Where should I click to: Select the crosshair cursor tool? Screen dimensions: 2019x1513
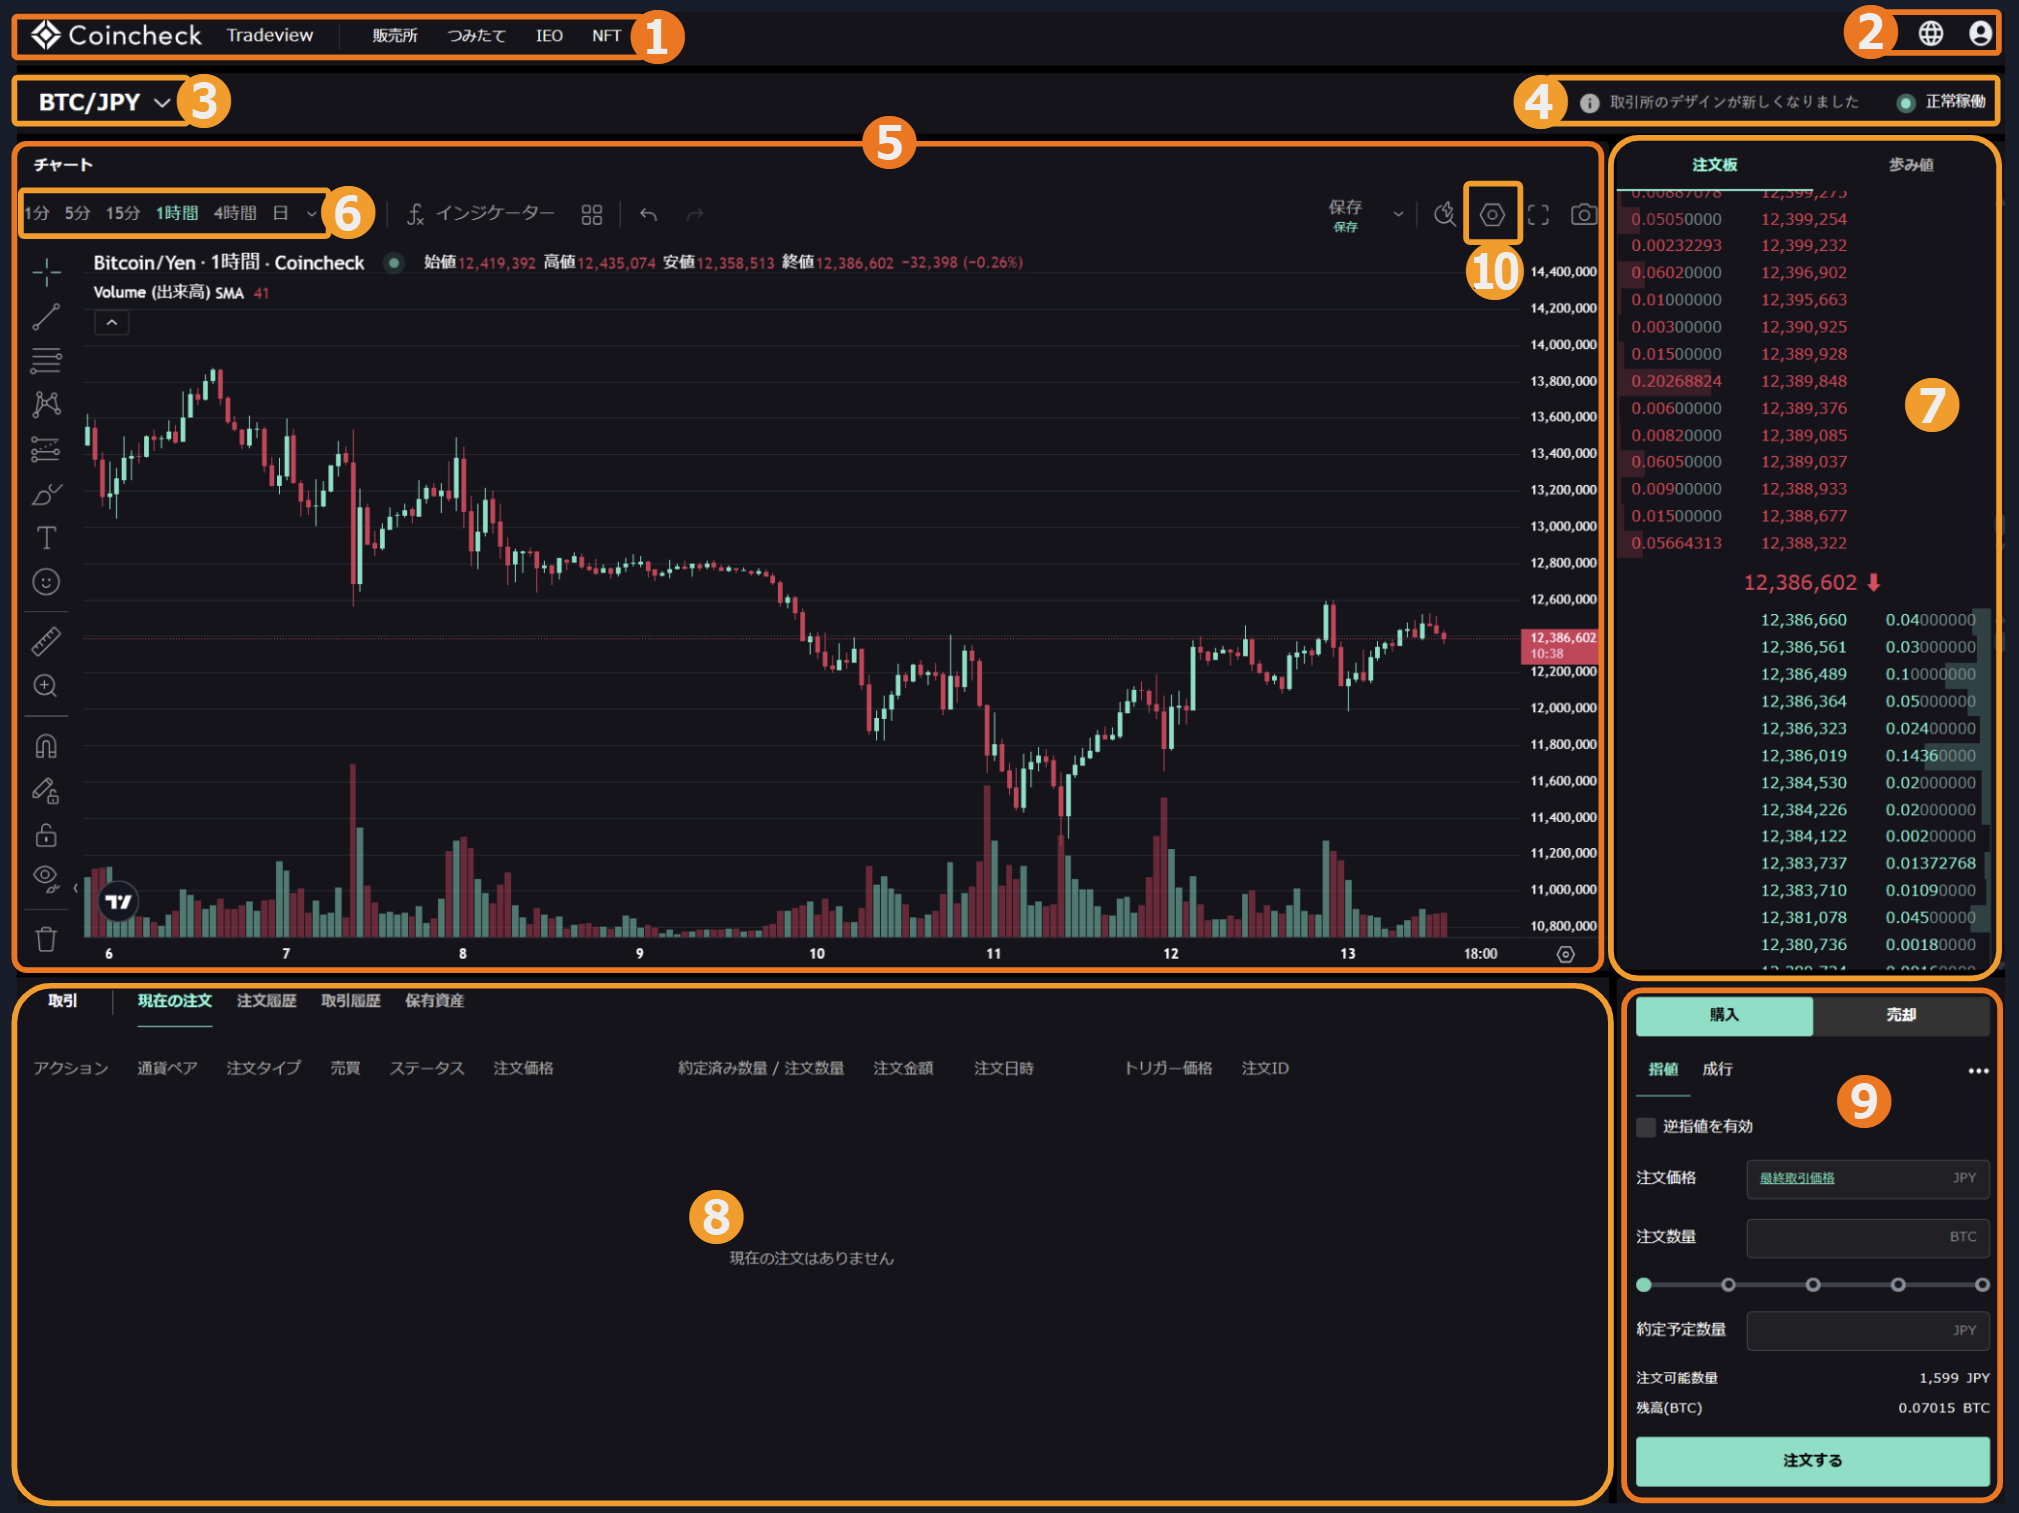(x=46, y=272)
